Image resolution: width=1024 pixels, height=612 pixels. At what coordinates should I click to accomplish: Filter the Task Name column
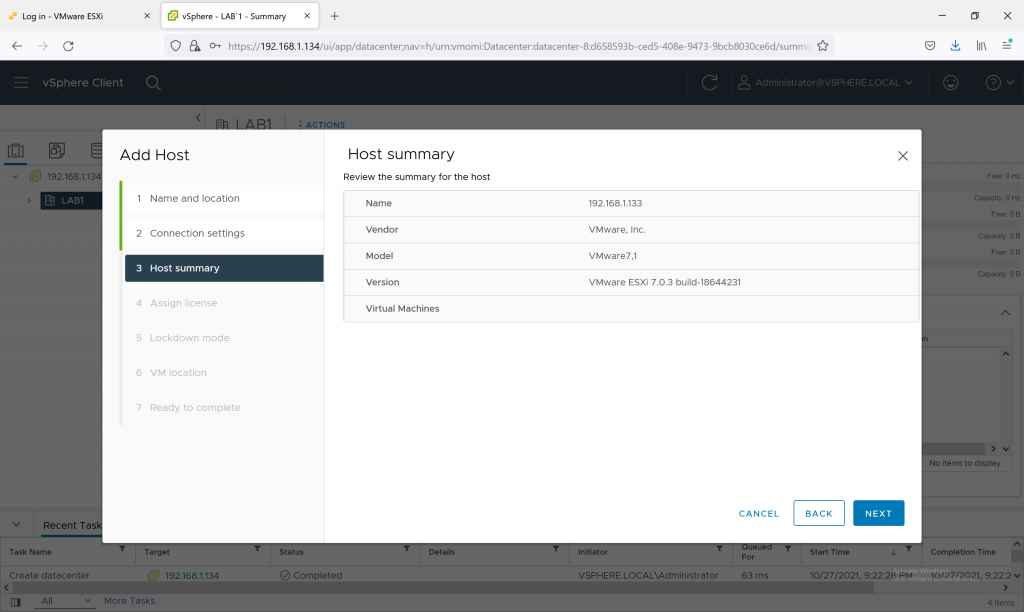pos(122,549)
